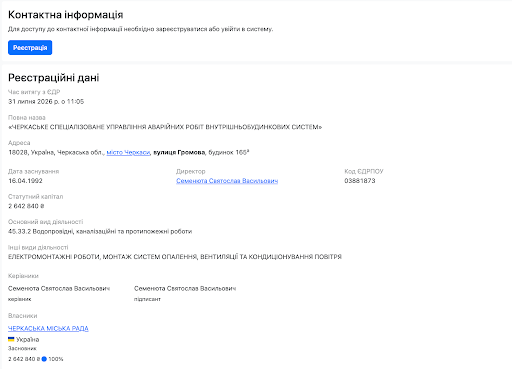Select the owner share 100% text
Viewport: 512px width, 369px height.
click(x=56, y=359)
